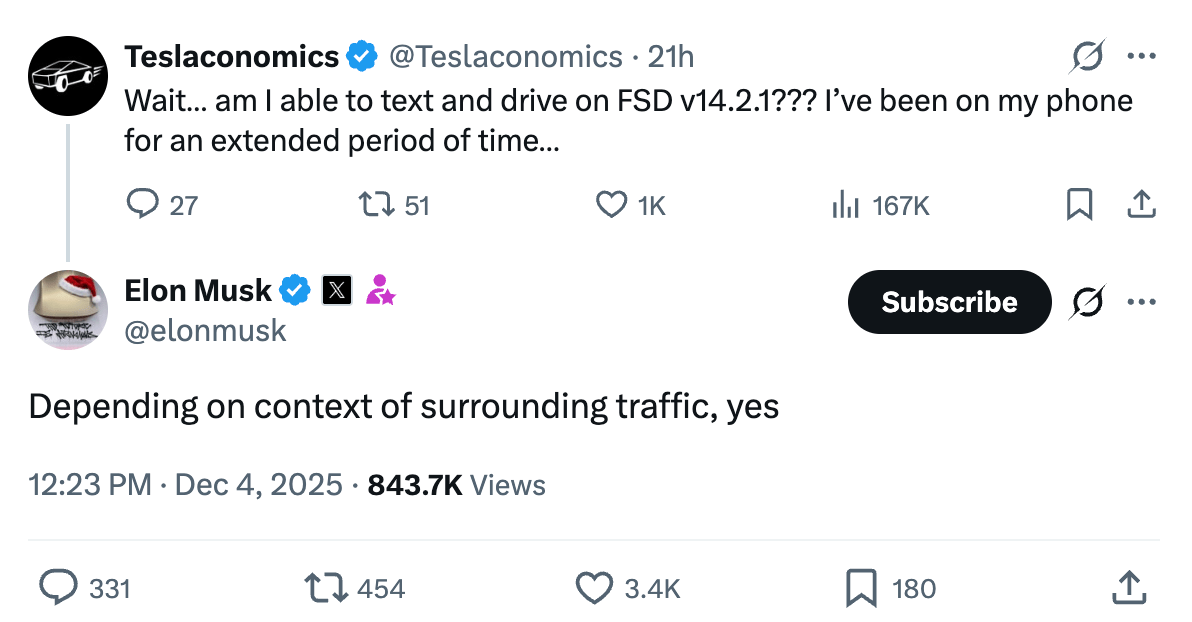Repost the Teslaconomics tweet

pyautogui.click(x=373, y=205)
